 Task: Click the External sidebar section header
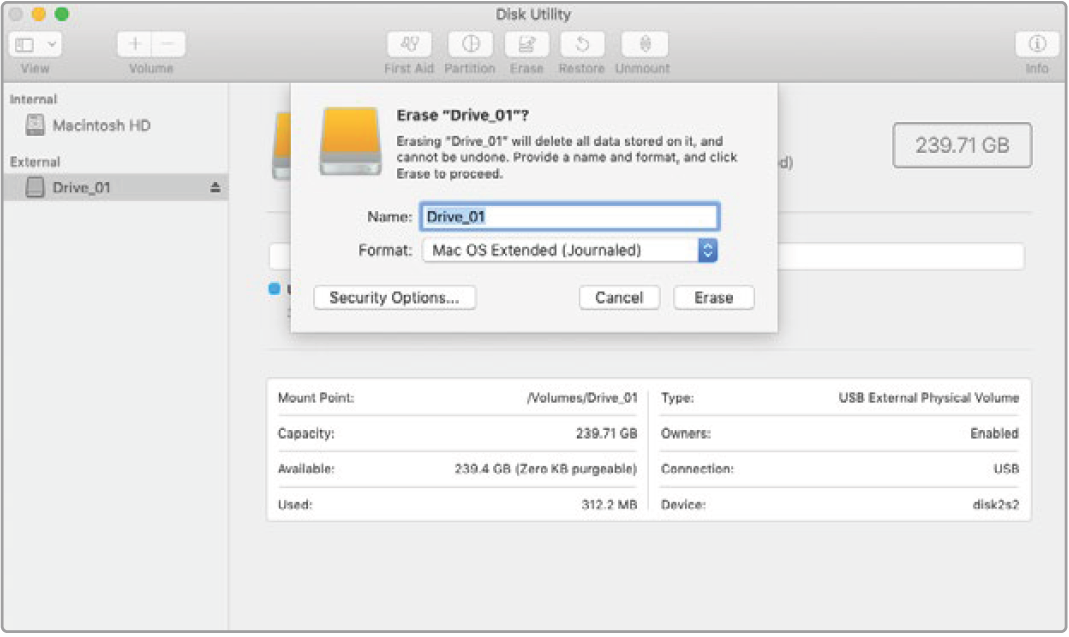(x=35, y=162)
